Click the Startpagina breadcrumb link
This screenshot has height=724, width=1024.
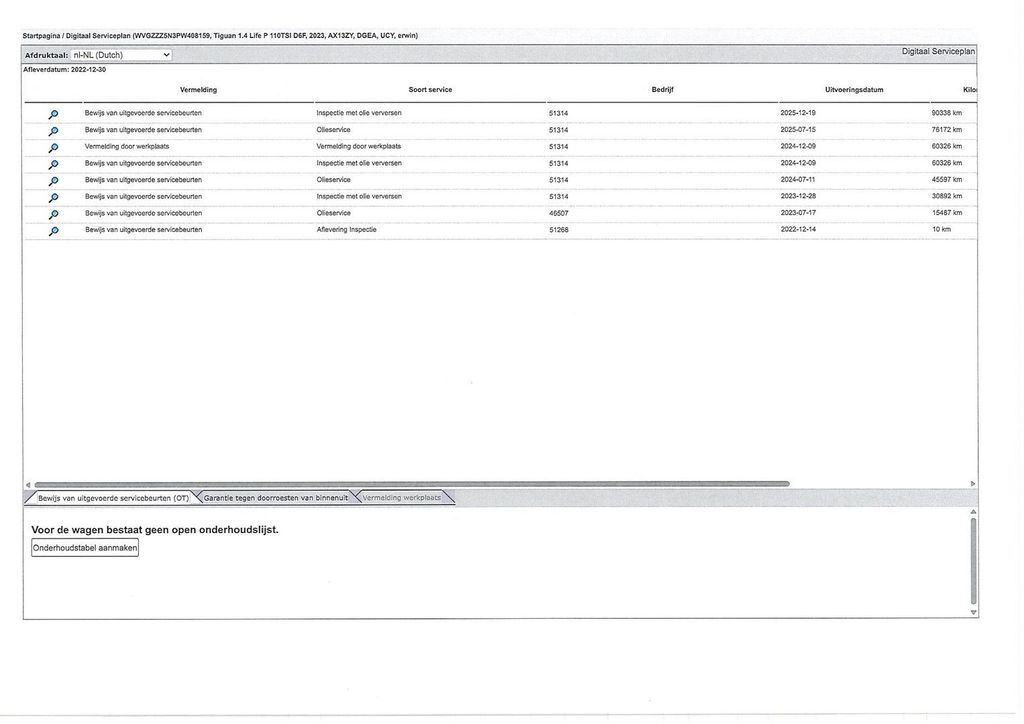pyautogui.click(x=41, y=36)
